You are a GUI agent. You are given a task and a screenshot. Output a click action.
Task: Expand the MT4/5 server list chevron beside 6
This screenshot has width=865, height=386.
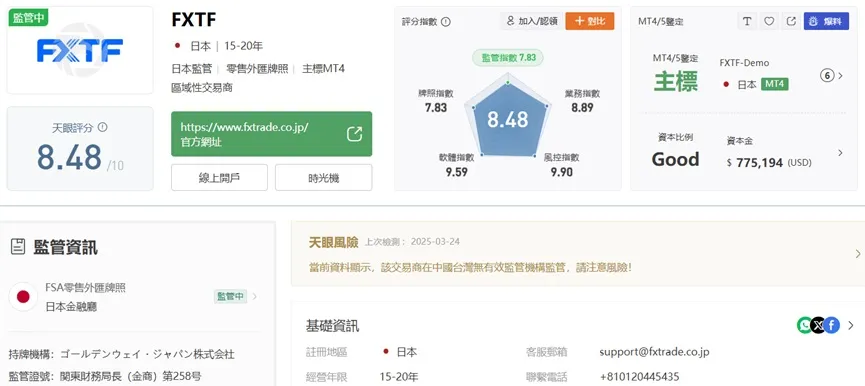(x=841, y=76)
